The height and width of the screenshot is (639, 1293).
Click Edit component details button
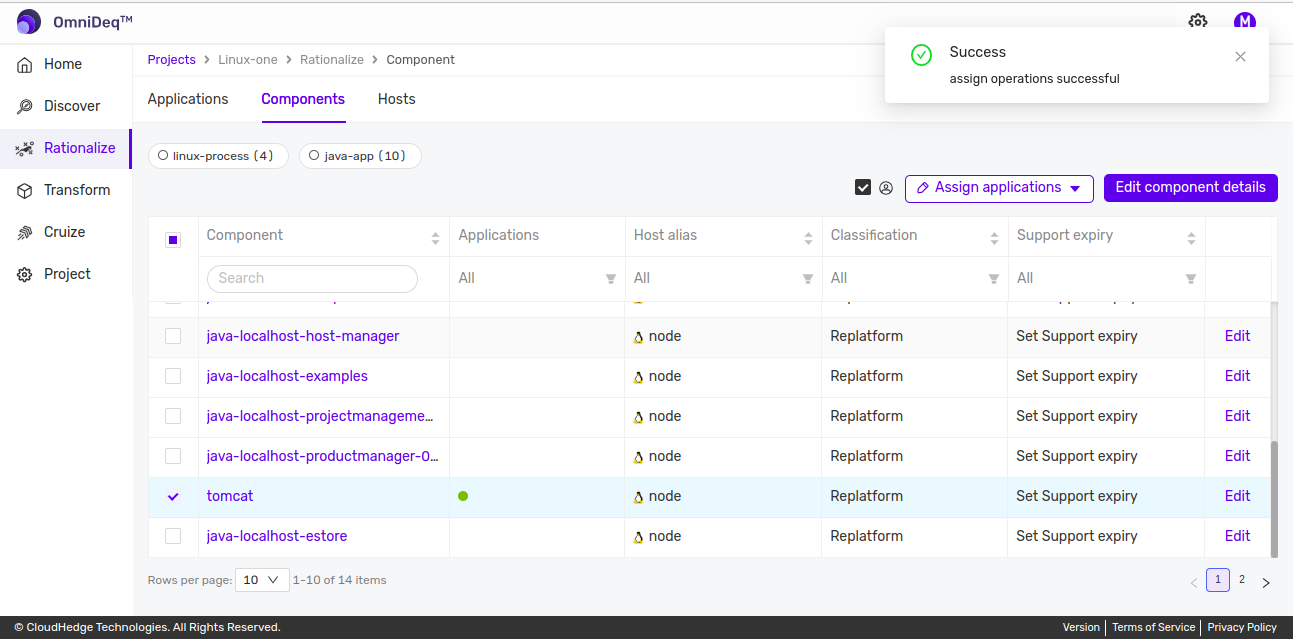pyautogui.click(x=1190, y=188)
